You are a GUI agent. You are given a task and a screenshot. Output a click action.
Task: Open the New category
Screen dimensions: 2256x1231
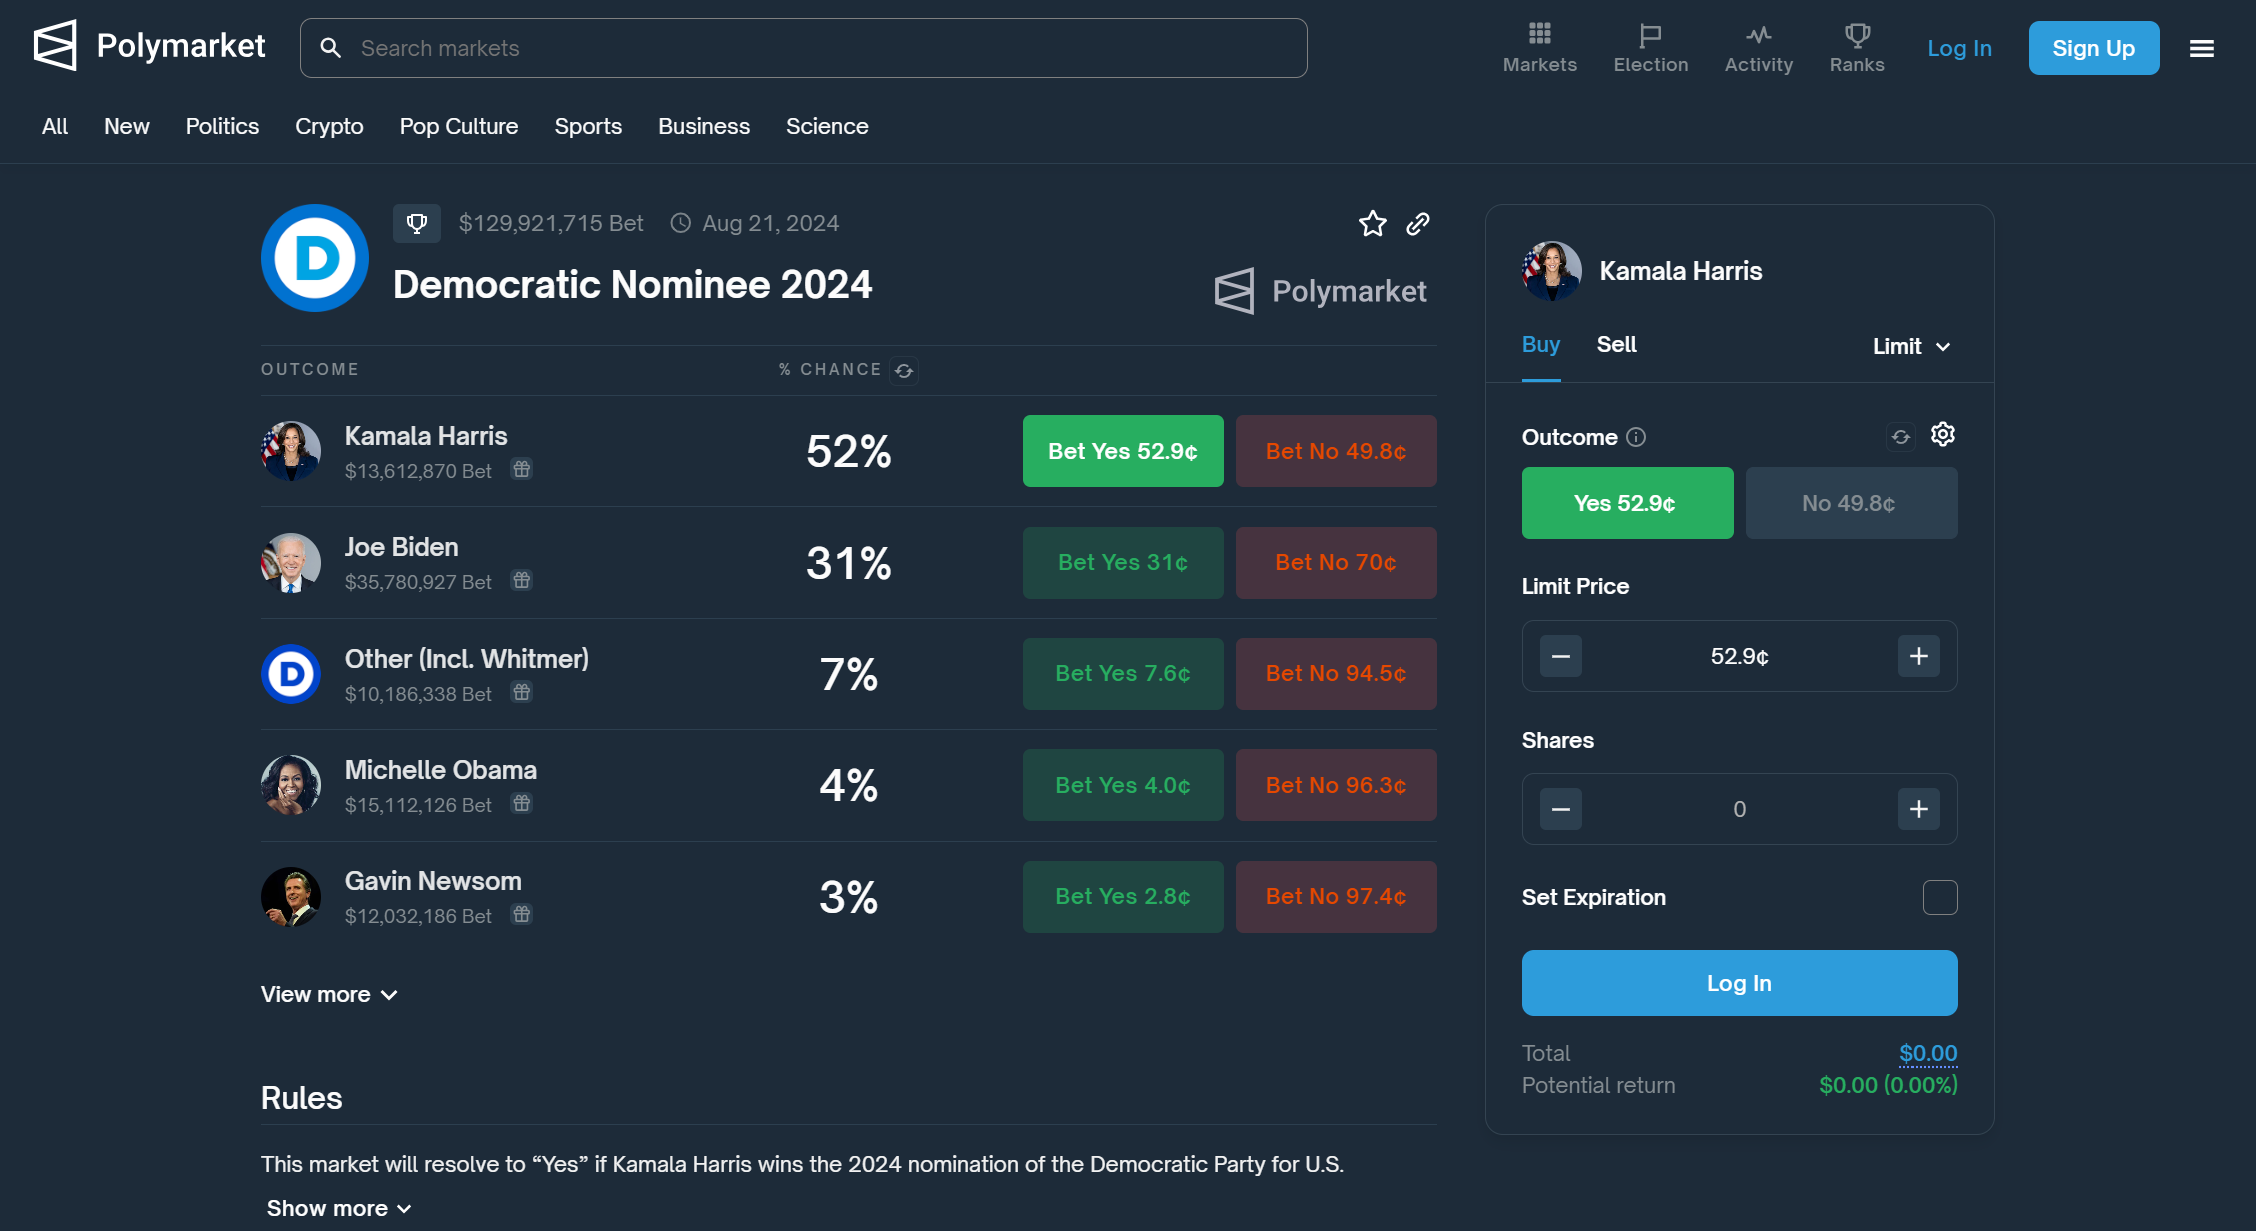126,126
